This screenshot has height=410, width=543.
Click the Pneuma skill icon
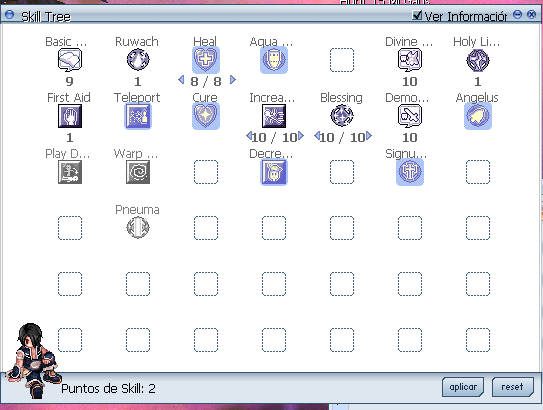[138, 228]
